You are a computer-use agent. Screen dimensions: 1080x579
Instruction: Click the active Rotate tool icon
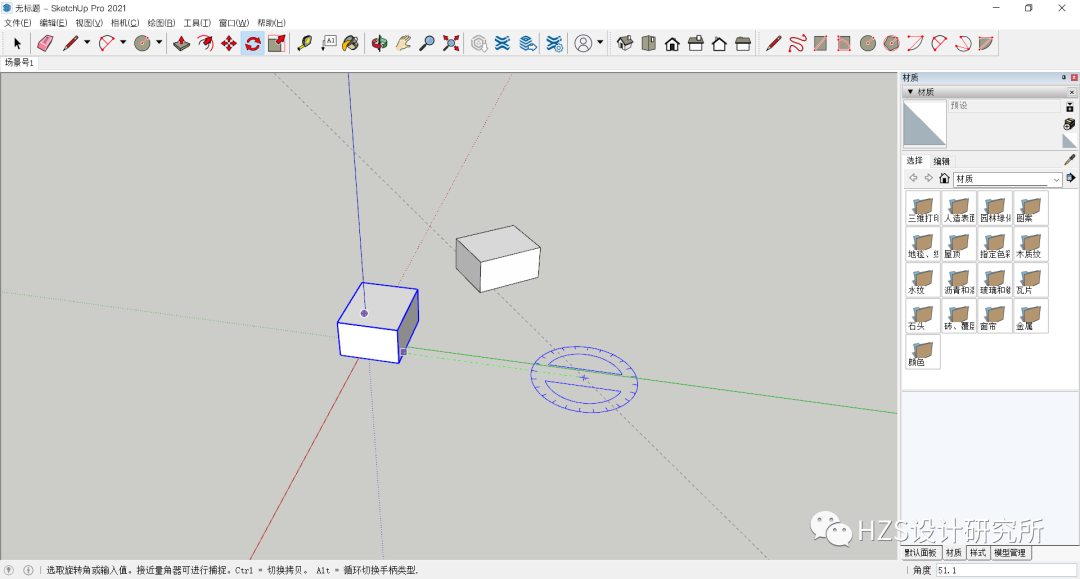[250, 43]
